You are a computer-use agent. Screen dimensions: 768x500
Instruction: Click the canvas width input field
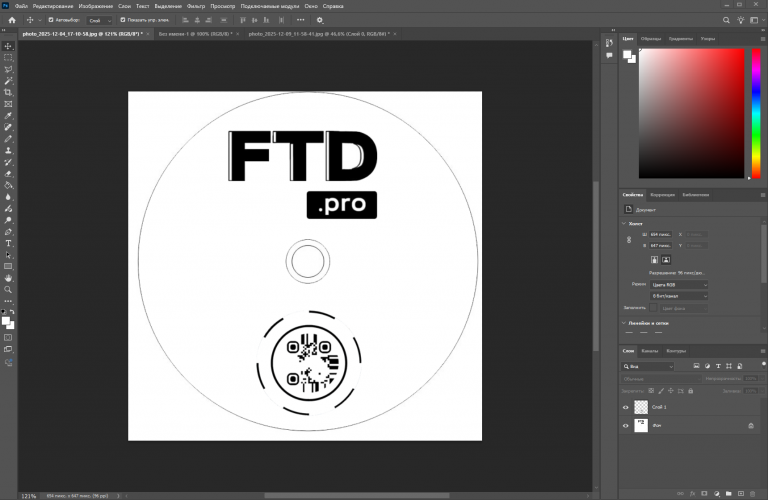(x=661, y=235)
